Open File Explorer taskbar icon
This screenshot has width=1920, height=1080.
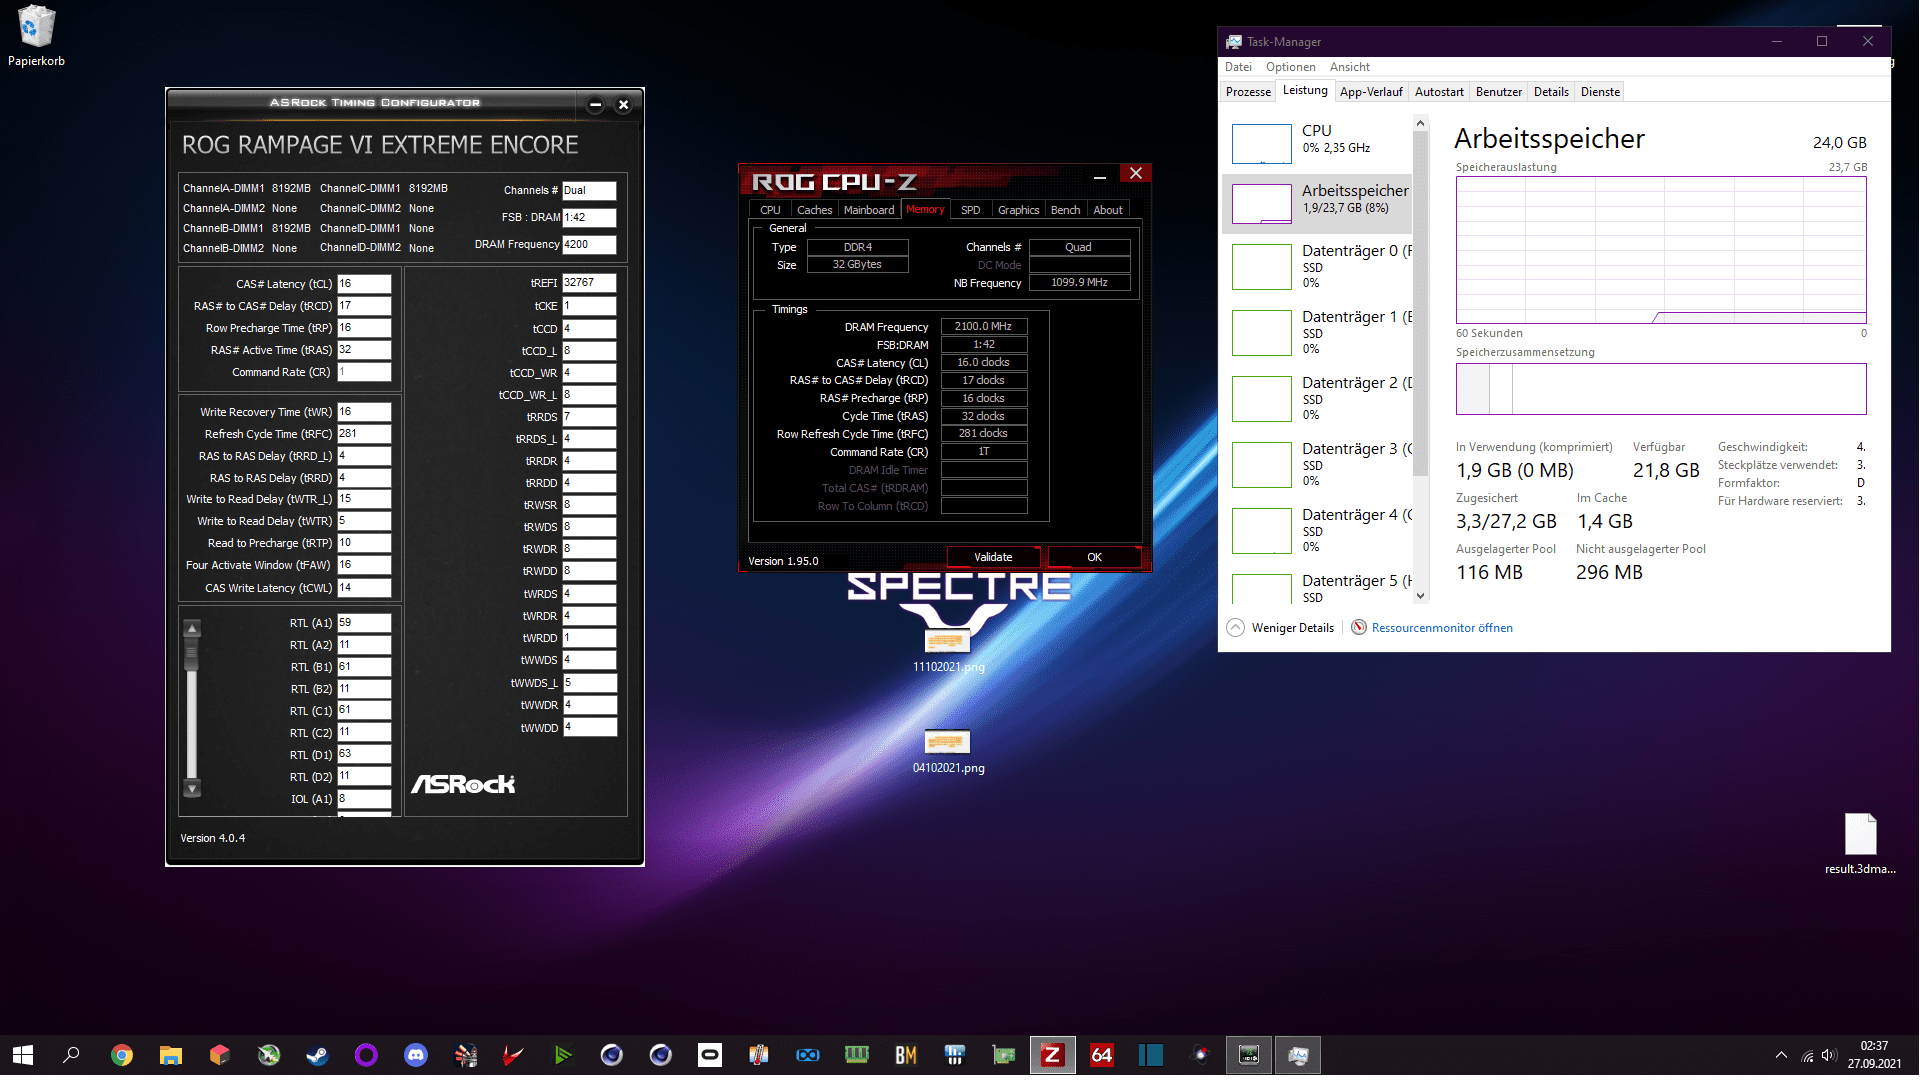coord(171,1055)
